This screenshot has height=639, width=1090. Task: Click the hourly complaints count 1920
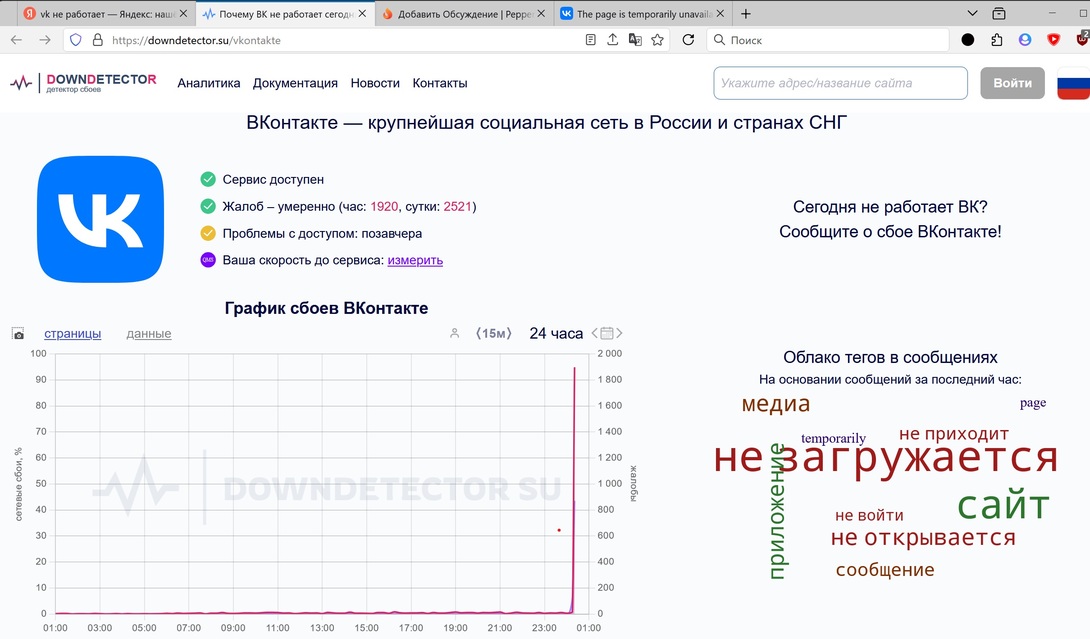pos(384,207)
